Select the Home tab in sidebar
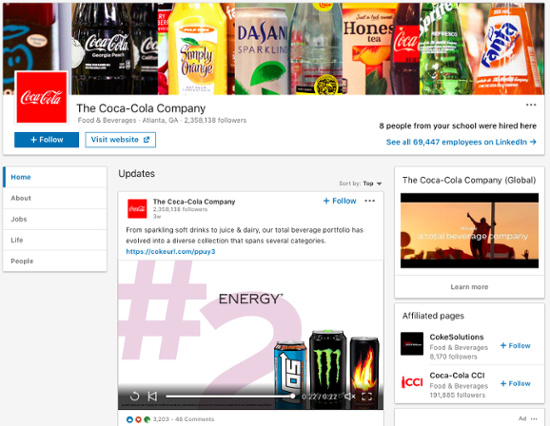Screen dimensions: 550x426 pyautogui.click(x=55, y=177)
